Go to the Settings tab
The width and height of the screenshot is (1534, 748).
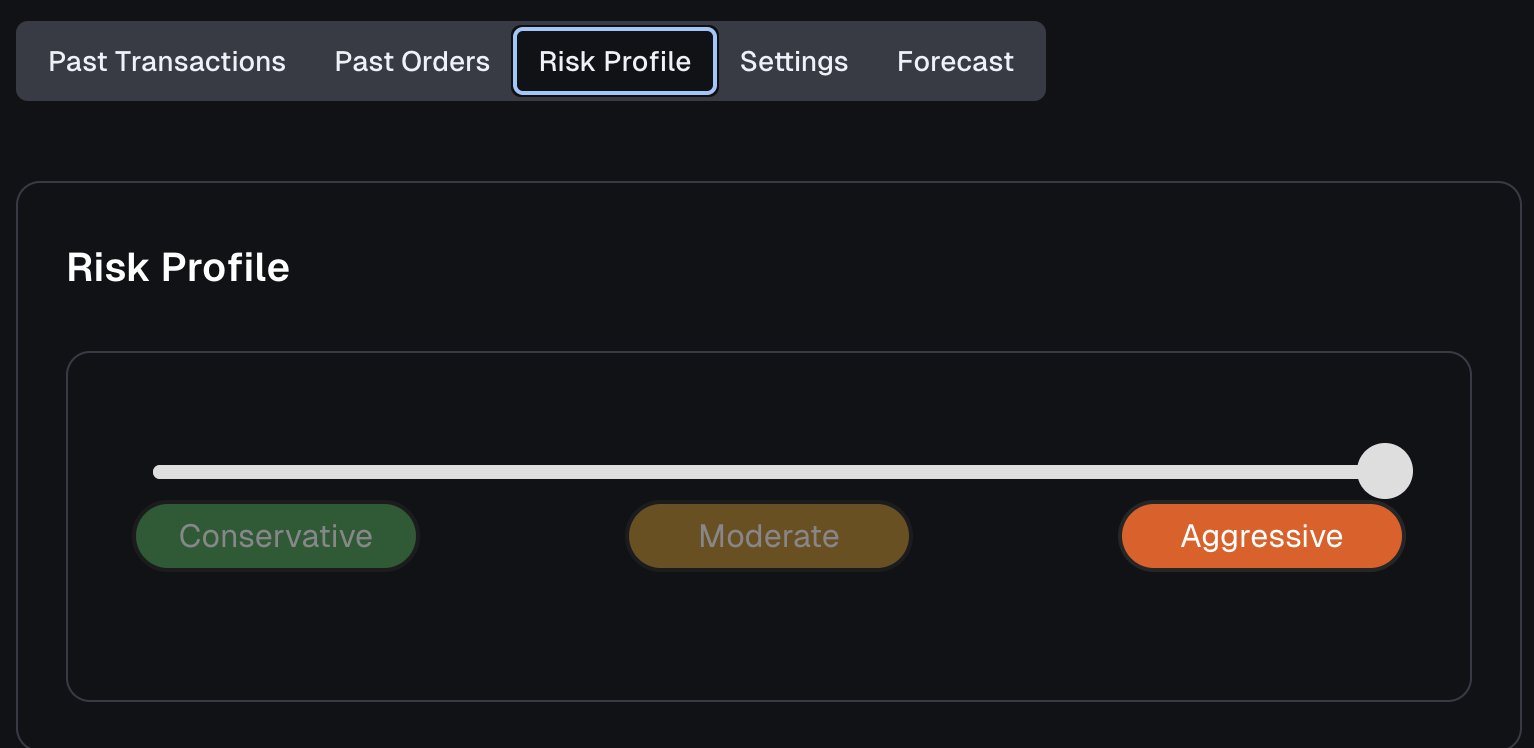click(x=794, y=62)
